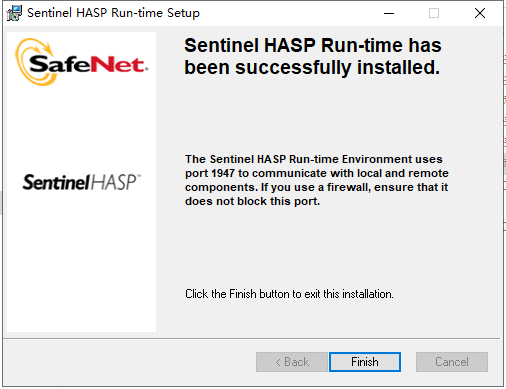Click the orange swirl in SafeNet logo
The width and height of the screenshot is (506, 389).
(x=33, y=62)
